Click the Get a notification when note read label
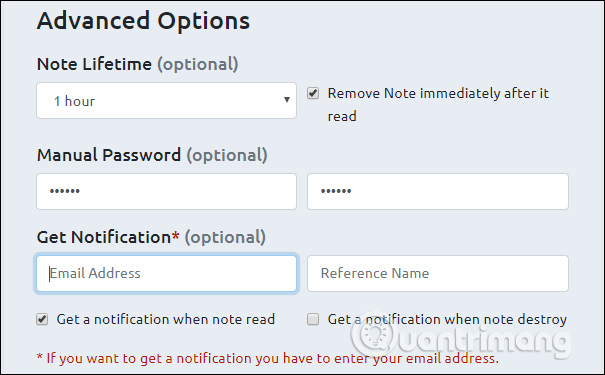Image resolution: width=605 pixels, height=375 pixels. (166, 319)
